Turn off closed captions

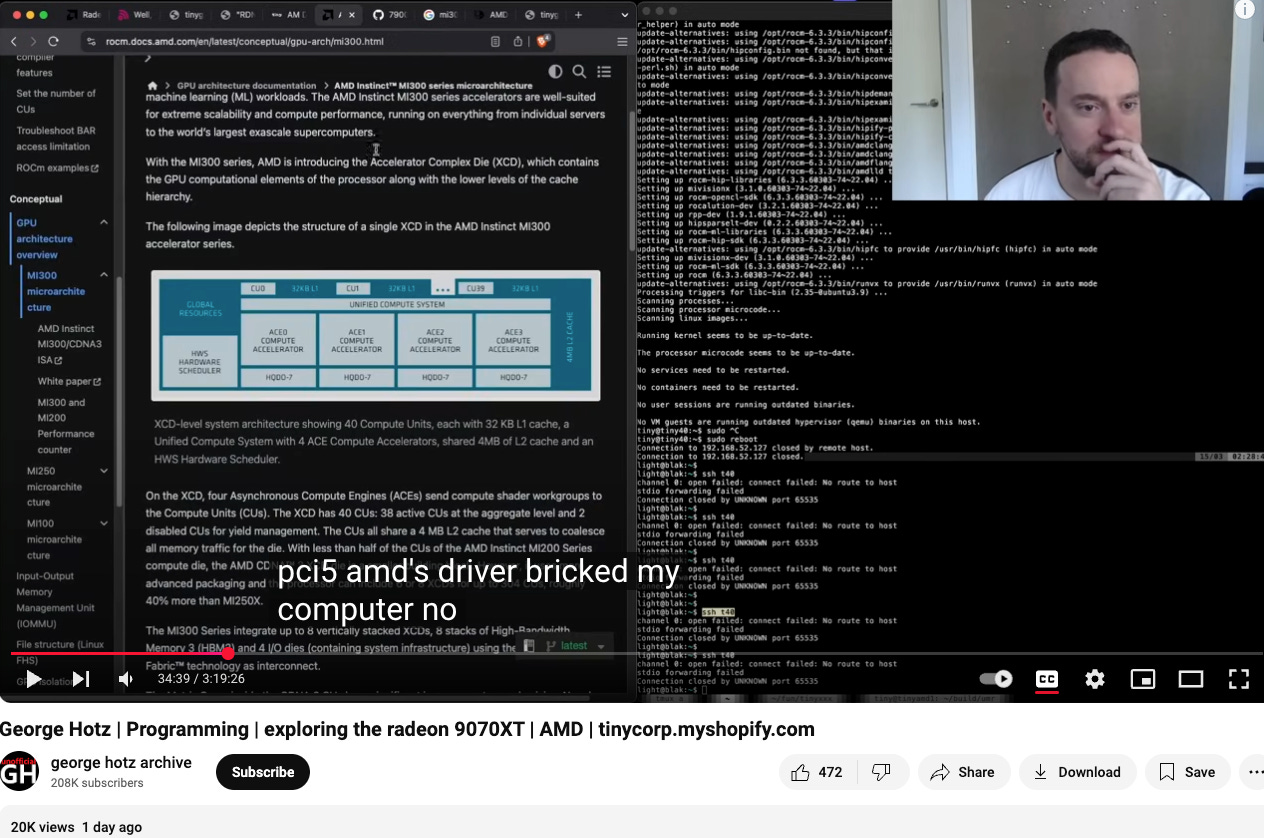click(1047, 679)
